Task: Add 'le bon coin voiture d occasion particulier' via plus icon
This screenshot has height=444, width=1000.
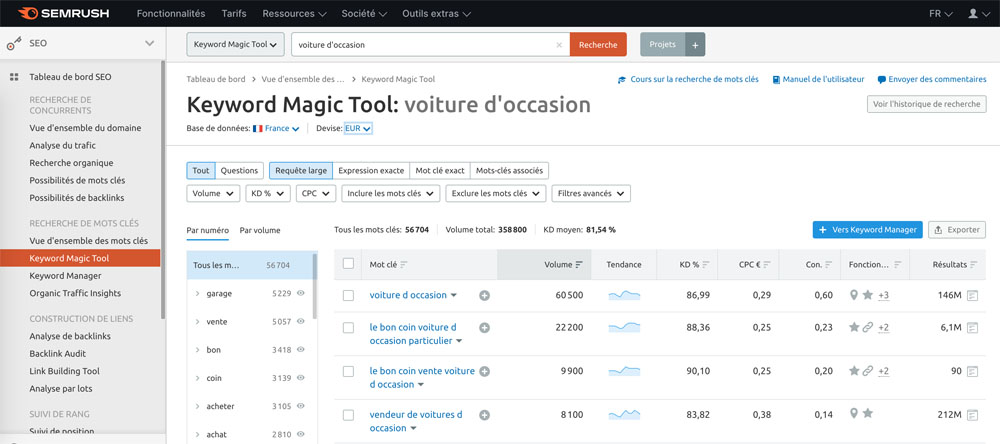Action: pyautogui.click(x=484, y=328)
